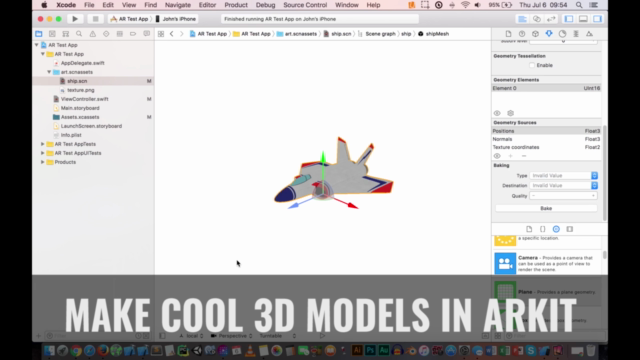Show the Code Snippet library

click(x=542, y=229)
